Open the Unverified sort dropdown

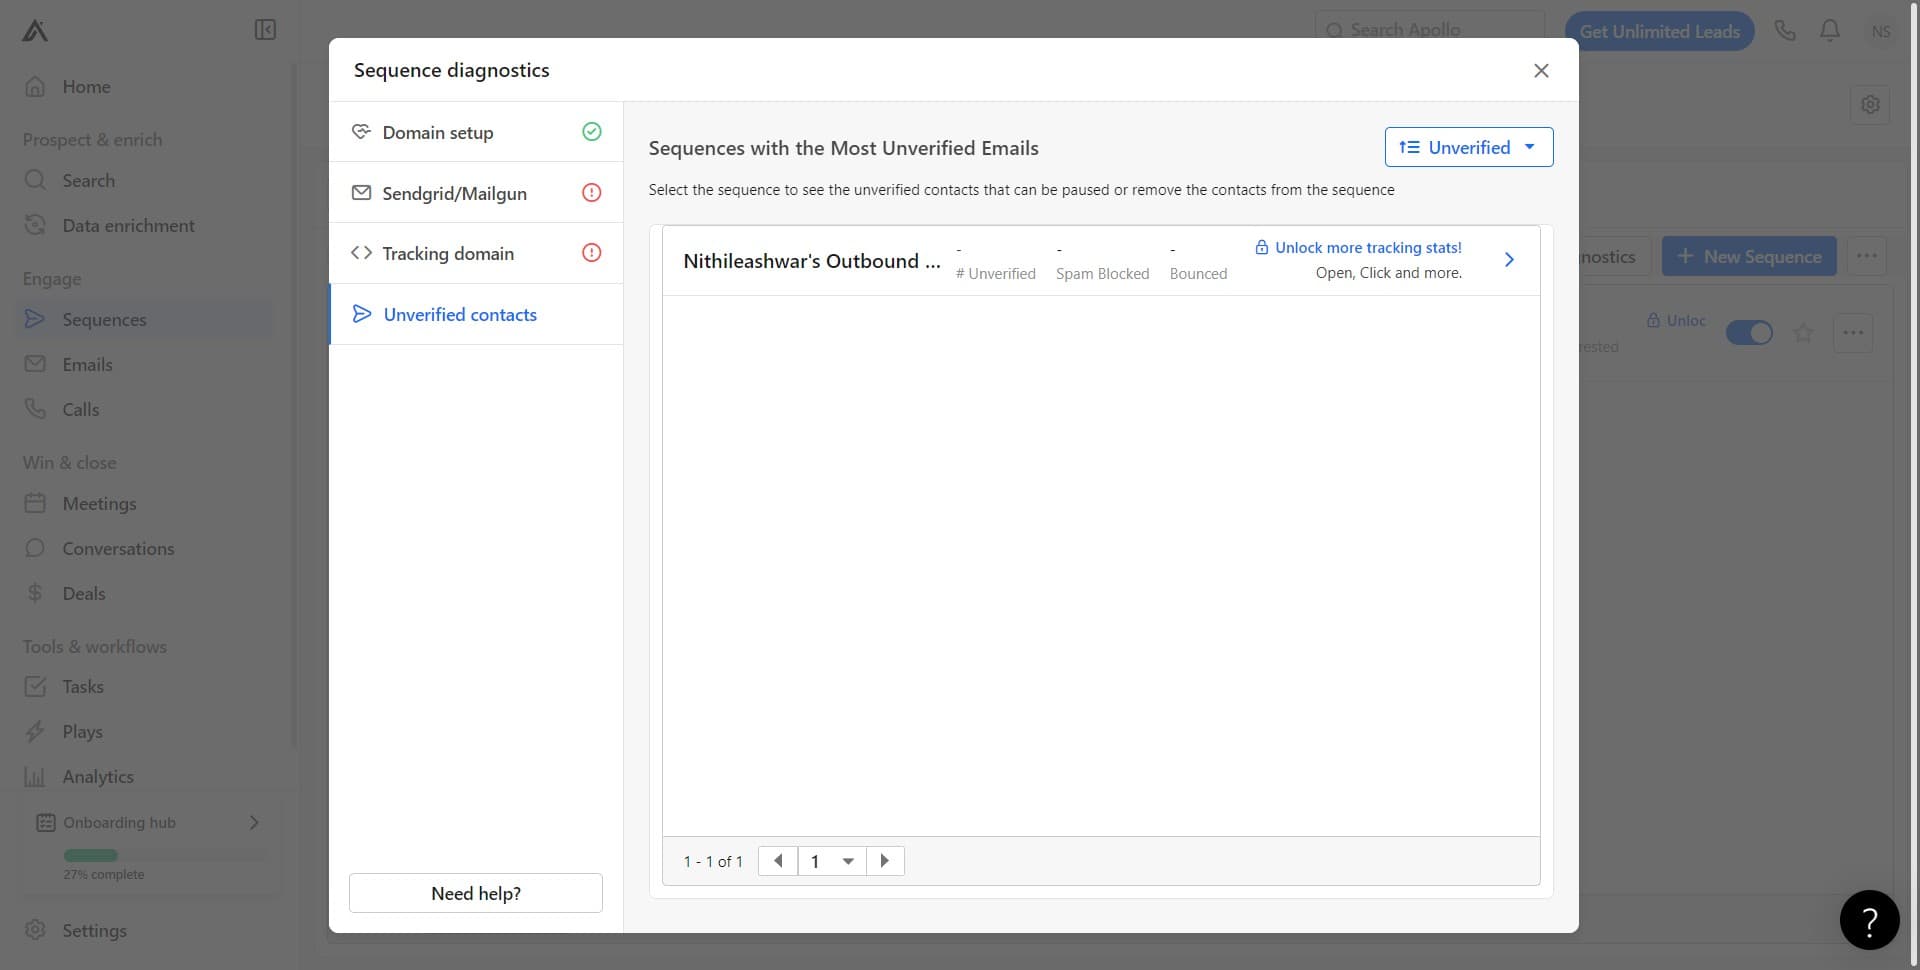tap(1468, 147)
